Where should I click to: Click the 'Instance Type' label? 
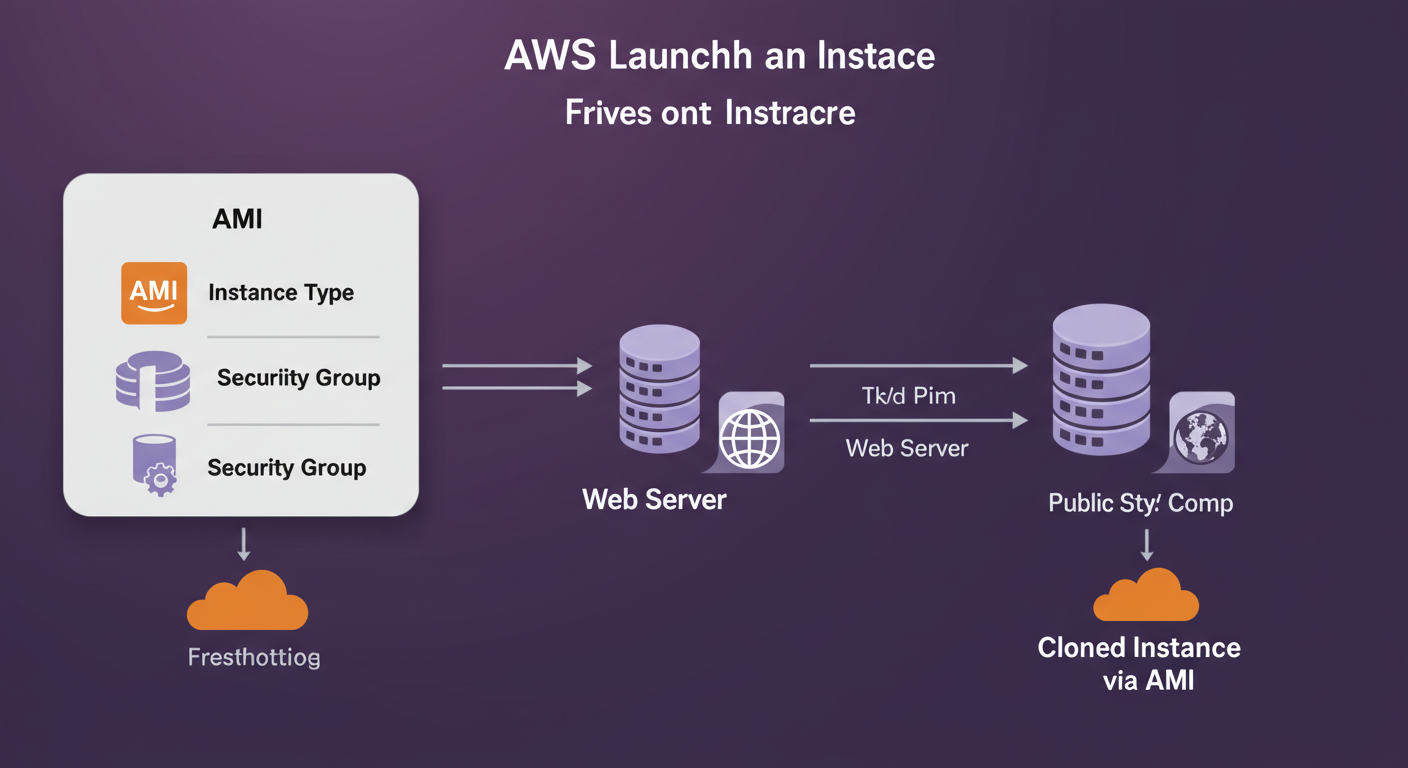click(281, 293)
